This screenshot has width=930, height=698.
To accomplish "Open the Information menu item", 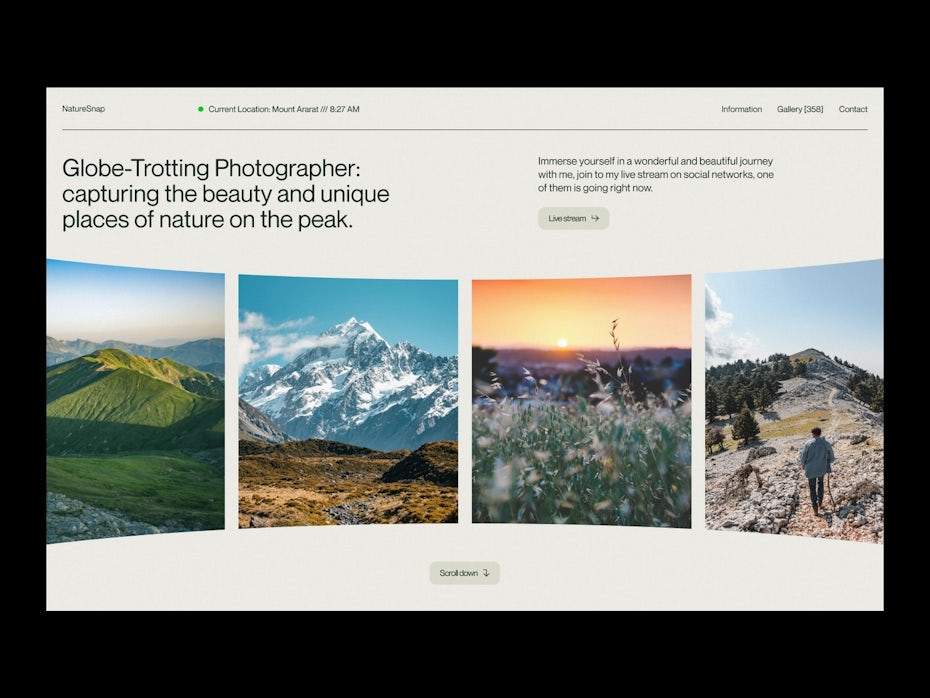I will [741, 109].
